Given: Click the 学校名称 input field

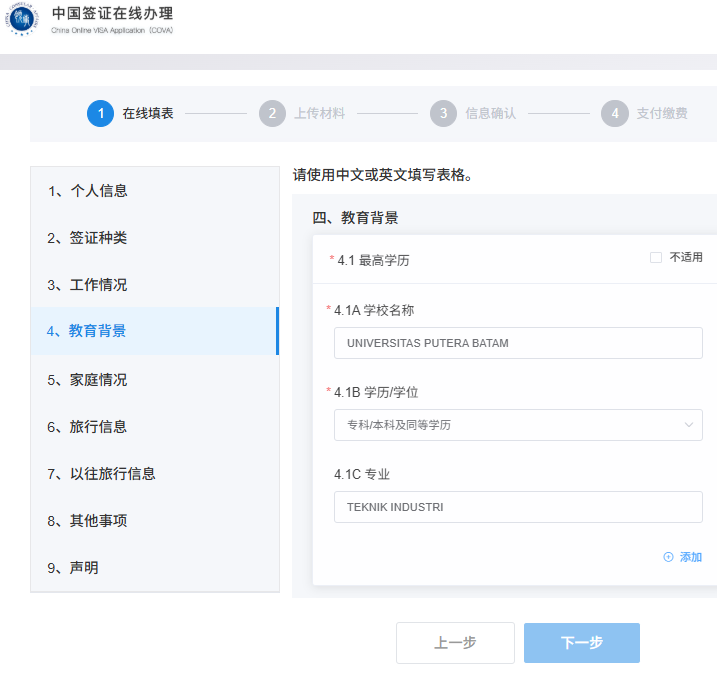Looking at the screenshot, I should [x=518, y=343].
